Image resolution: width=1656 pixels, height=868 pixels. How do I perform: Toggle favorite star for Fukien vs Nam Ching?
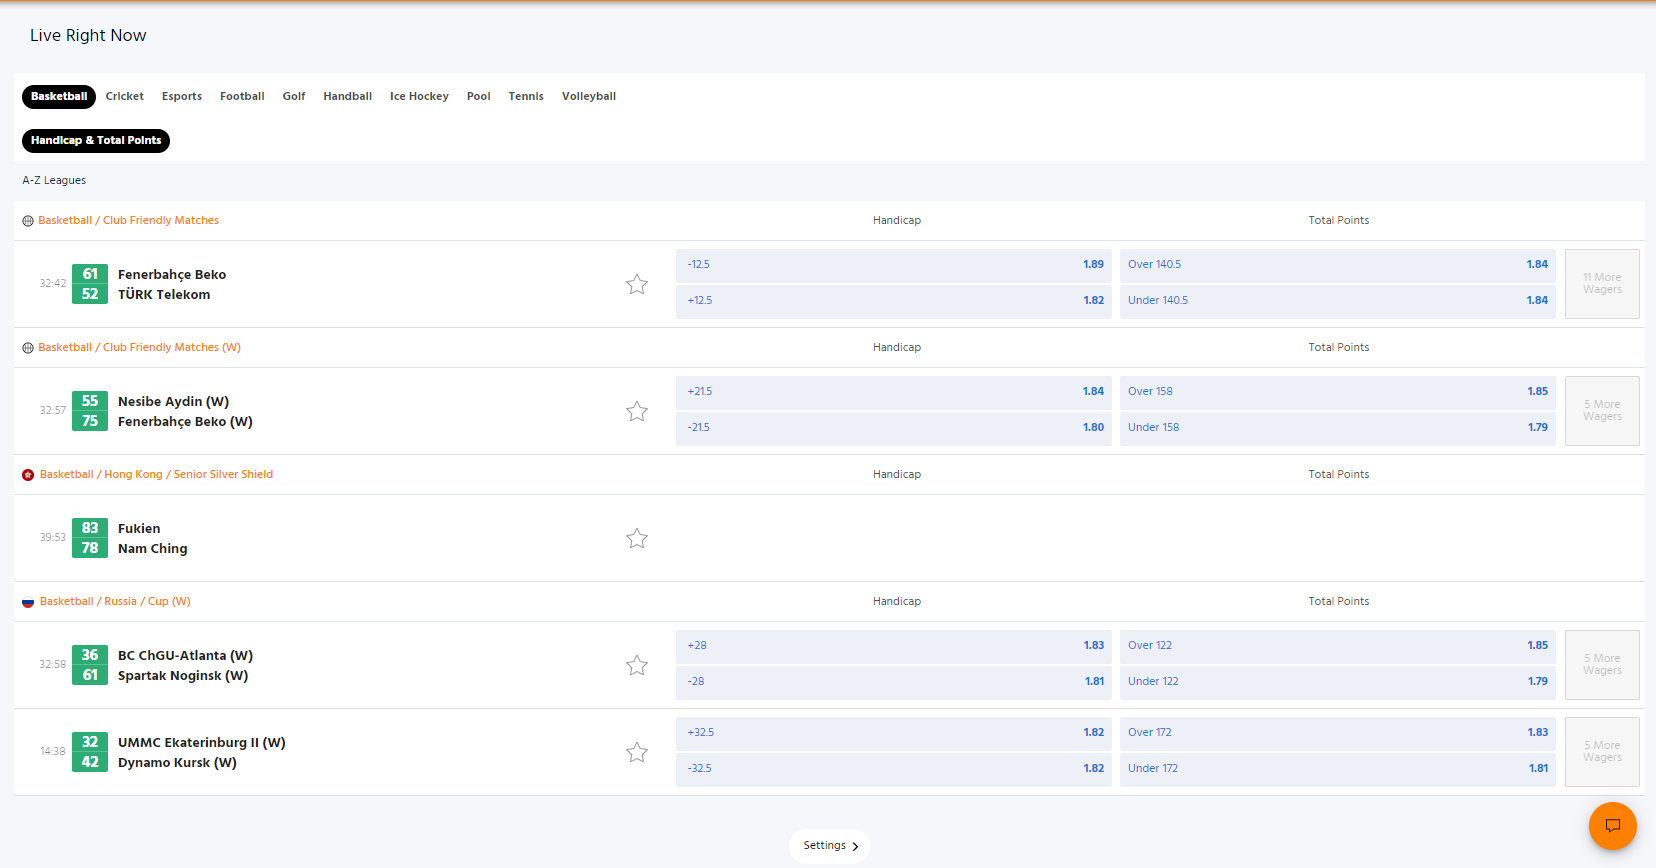pyautogui.click(x=637, y=538)
